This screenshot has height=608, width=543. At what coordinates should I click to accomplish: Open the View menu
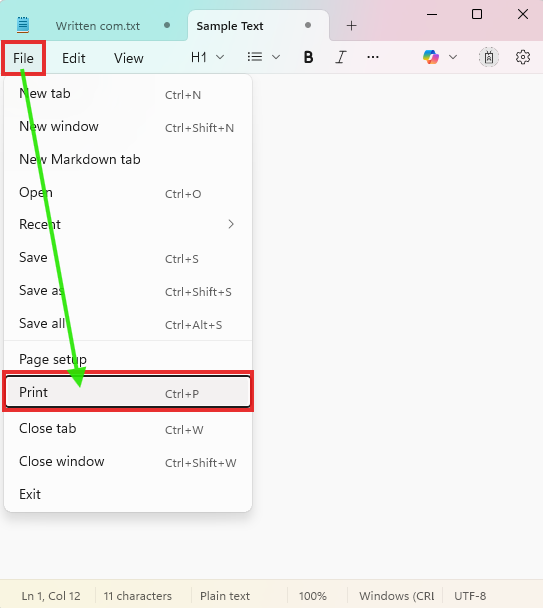[129, 58]
